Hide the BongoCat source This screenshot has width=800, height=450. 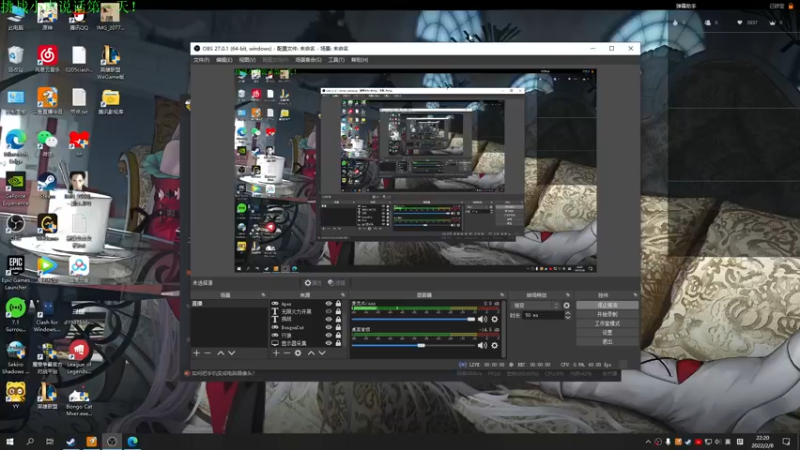tap(329, 328)
